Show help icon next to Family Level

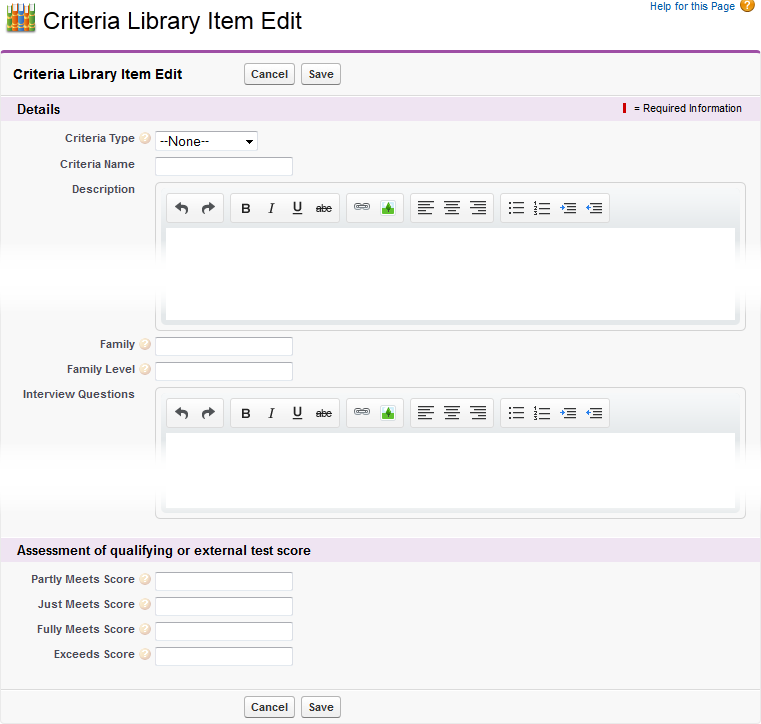click(x=145, y=370)
